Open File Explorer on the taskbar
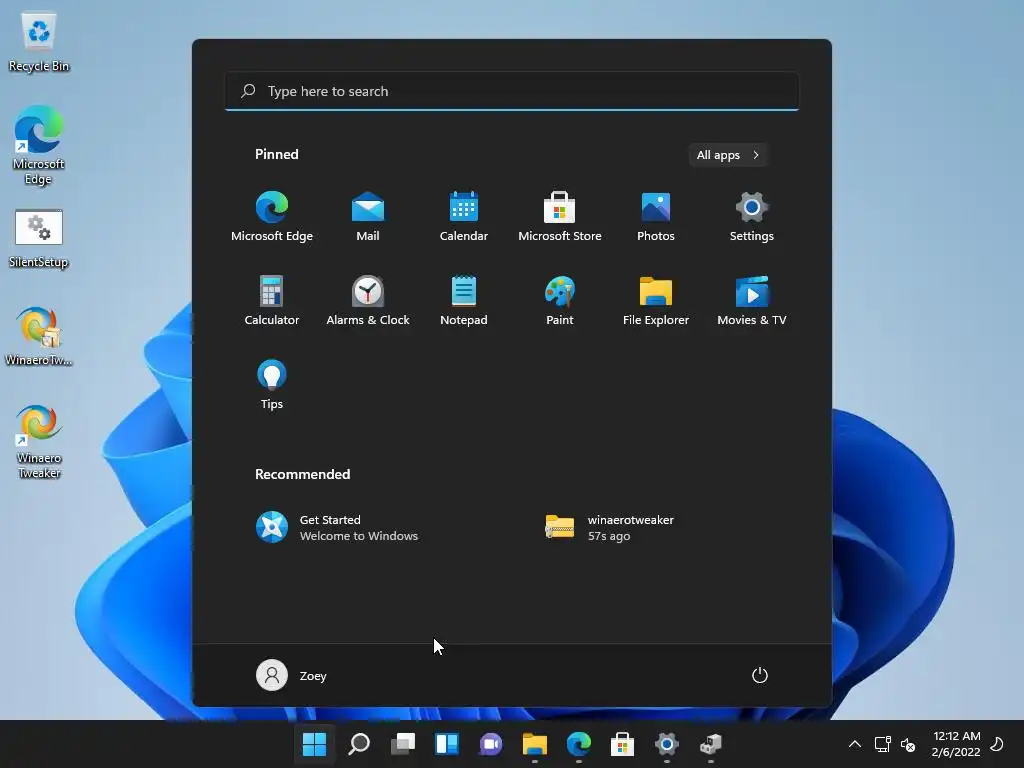The width and height of the screenshot is (1024, 768). pyautogui.click(x=535, y=744)
